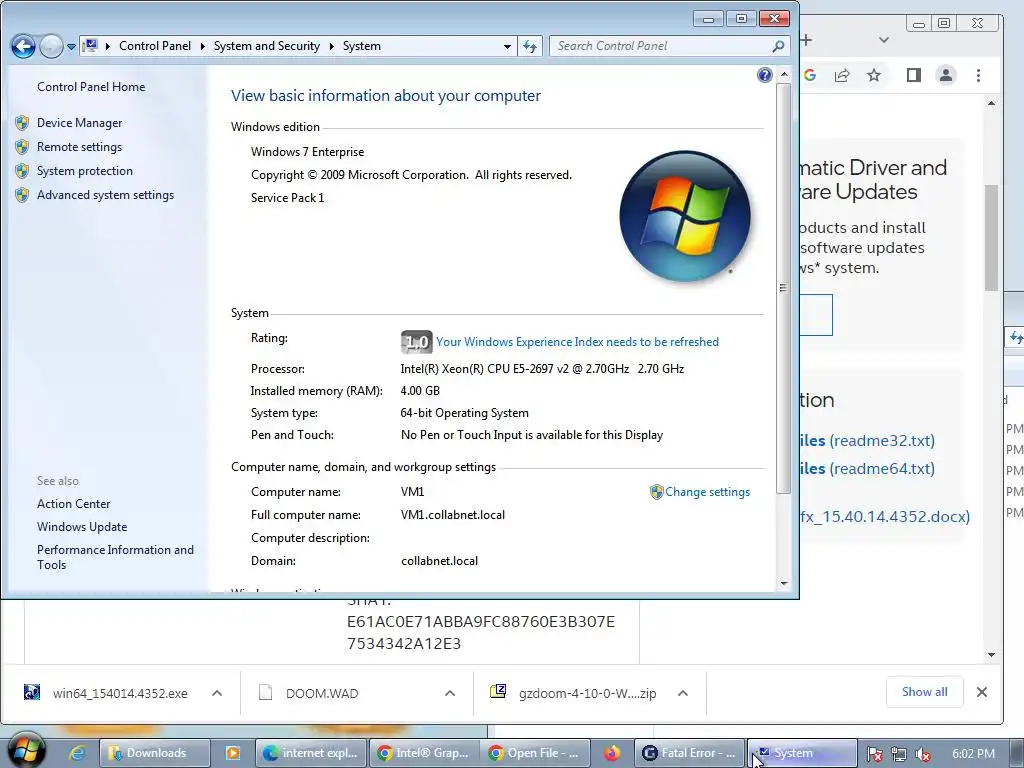Click the shield icon beside Advanced system settings

pos(22,195)
